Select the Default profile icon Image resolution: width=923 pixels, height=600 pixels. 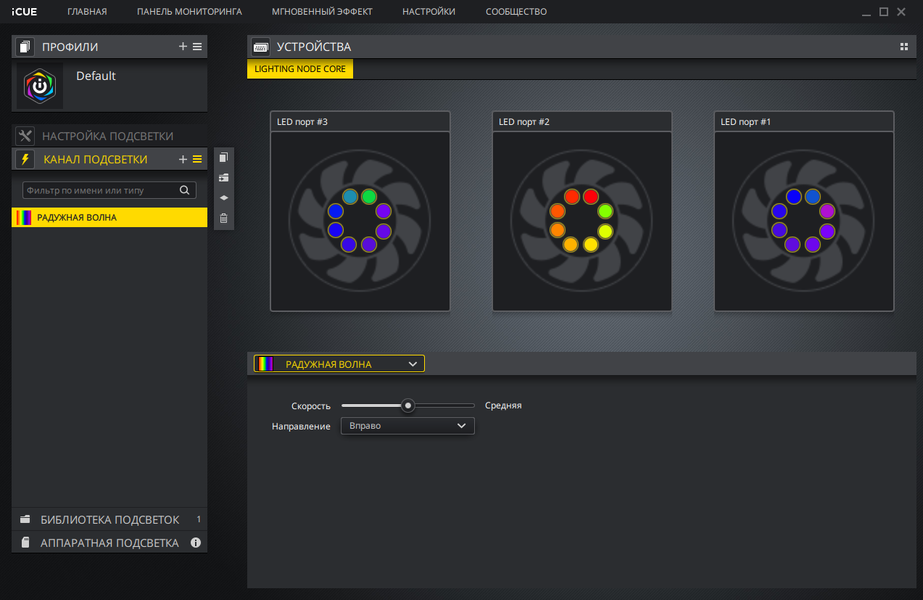pyautogui.click(x=39, y=86)
